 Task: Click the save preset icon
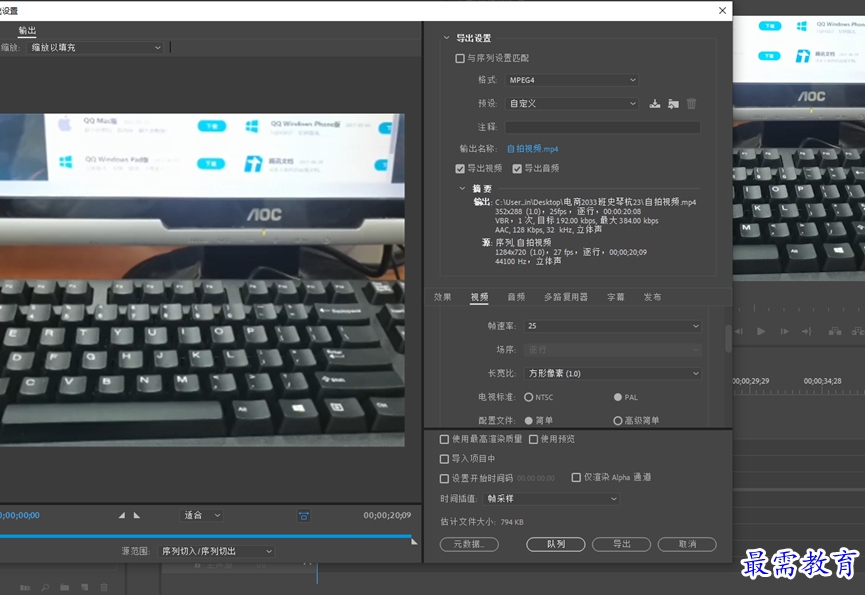click(655, 104)
